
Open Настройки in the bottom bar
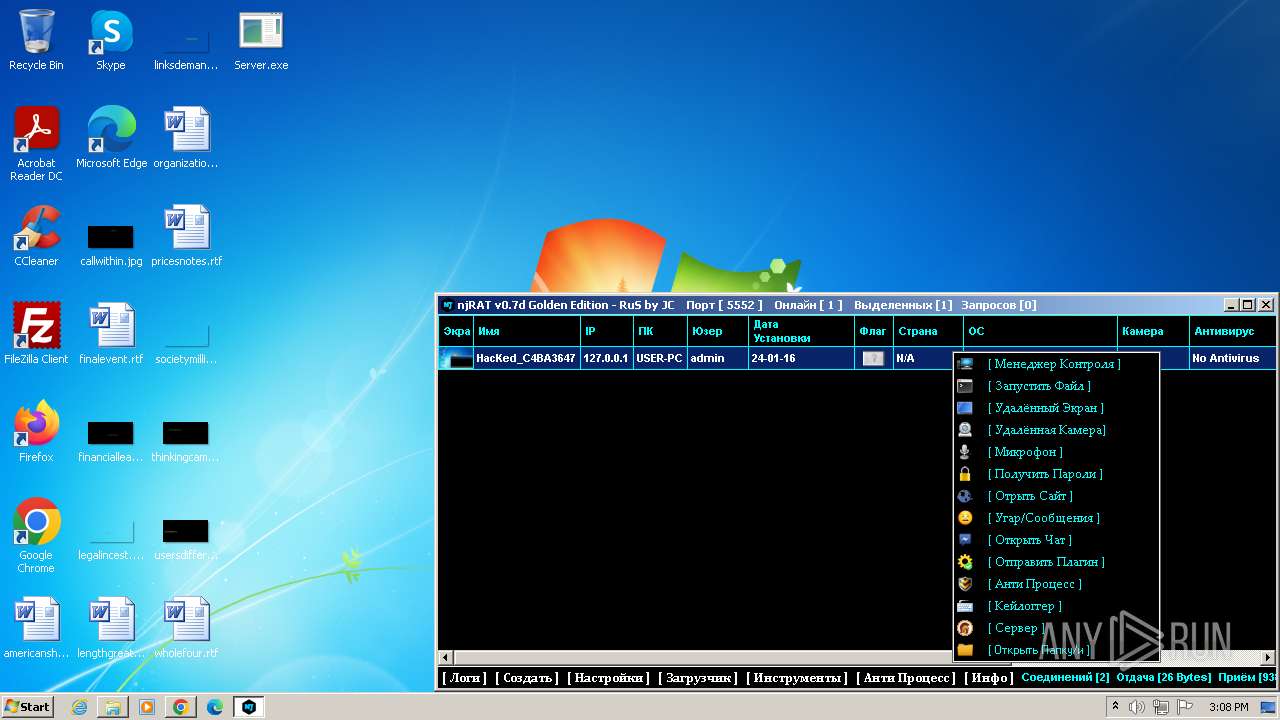point(609,678)
